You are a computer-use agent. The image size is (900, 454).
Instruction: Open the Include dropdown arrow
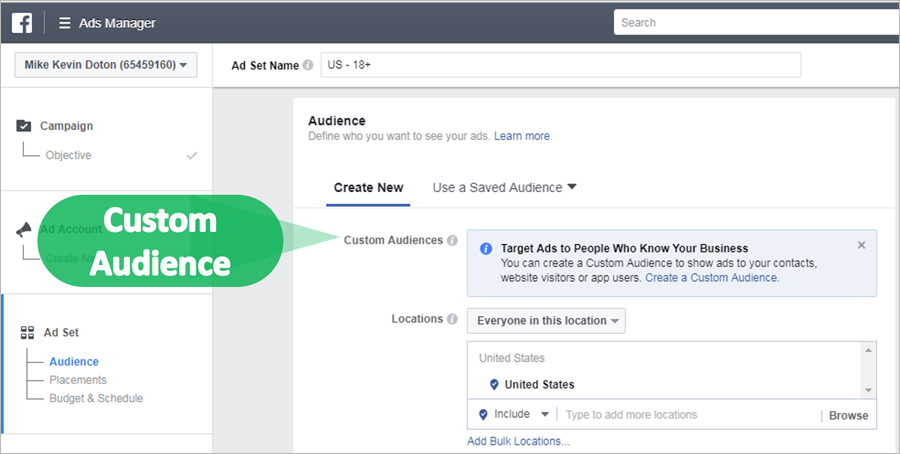click(x=545, y=414)
